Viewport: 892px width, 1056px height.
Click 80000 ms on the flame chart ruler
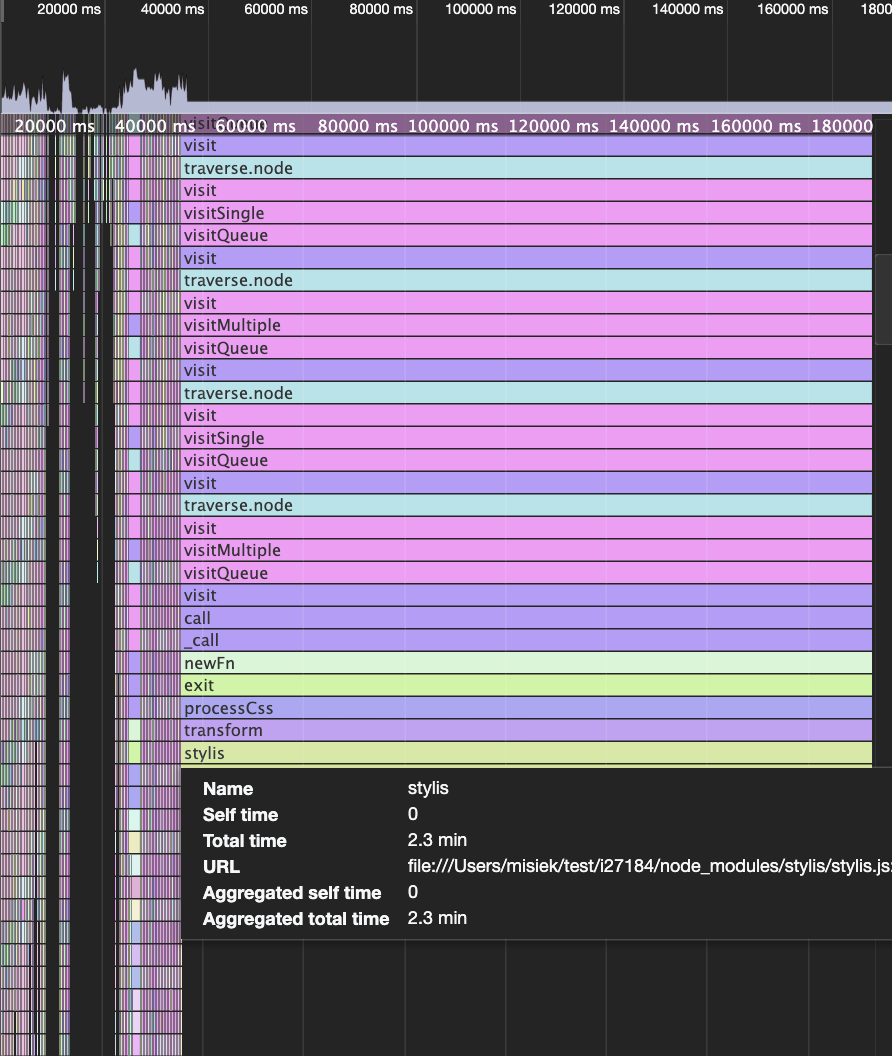point(358,126)
